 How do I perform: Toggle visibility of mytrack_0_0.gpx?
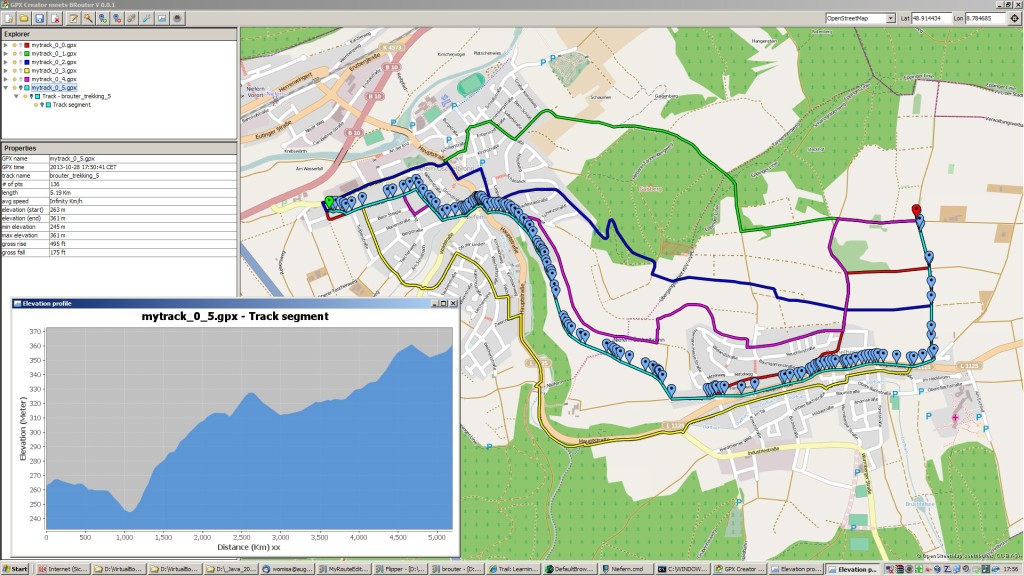14,46
